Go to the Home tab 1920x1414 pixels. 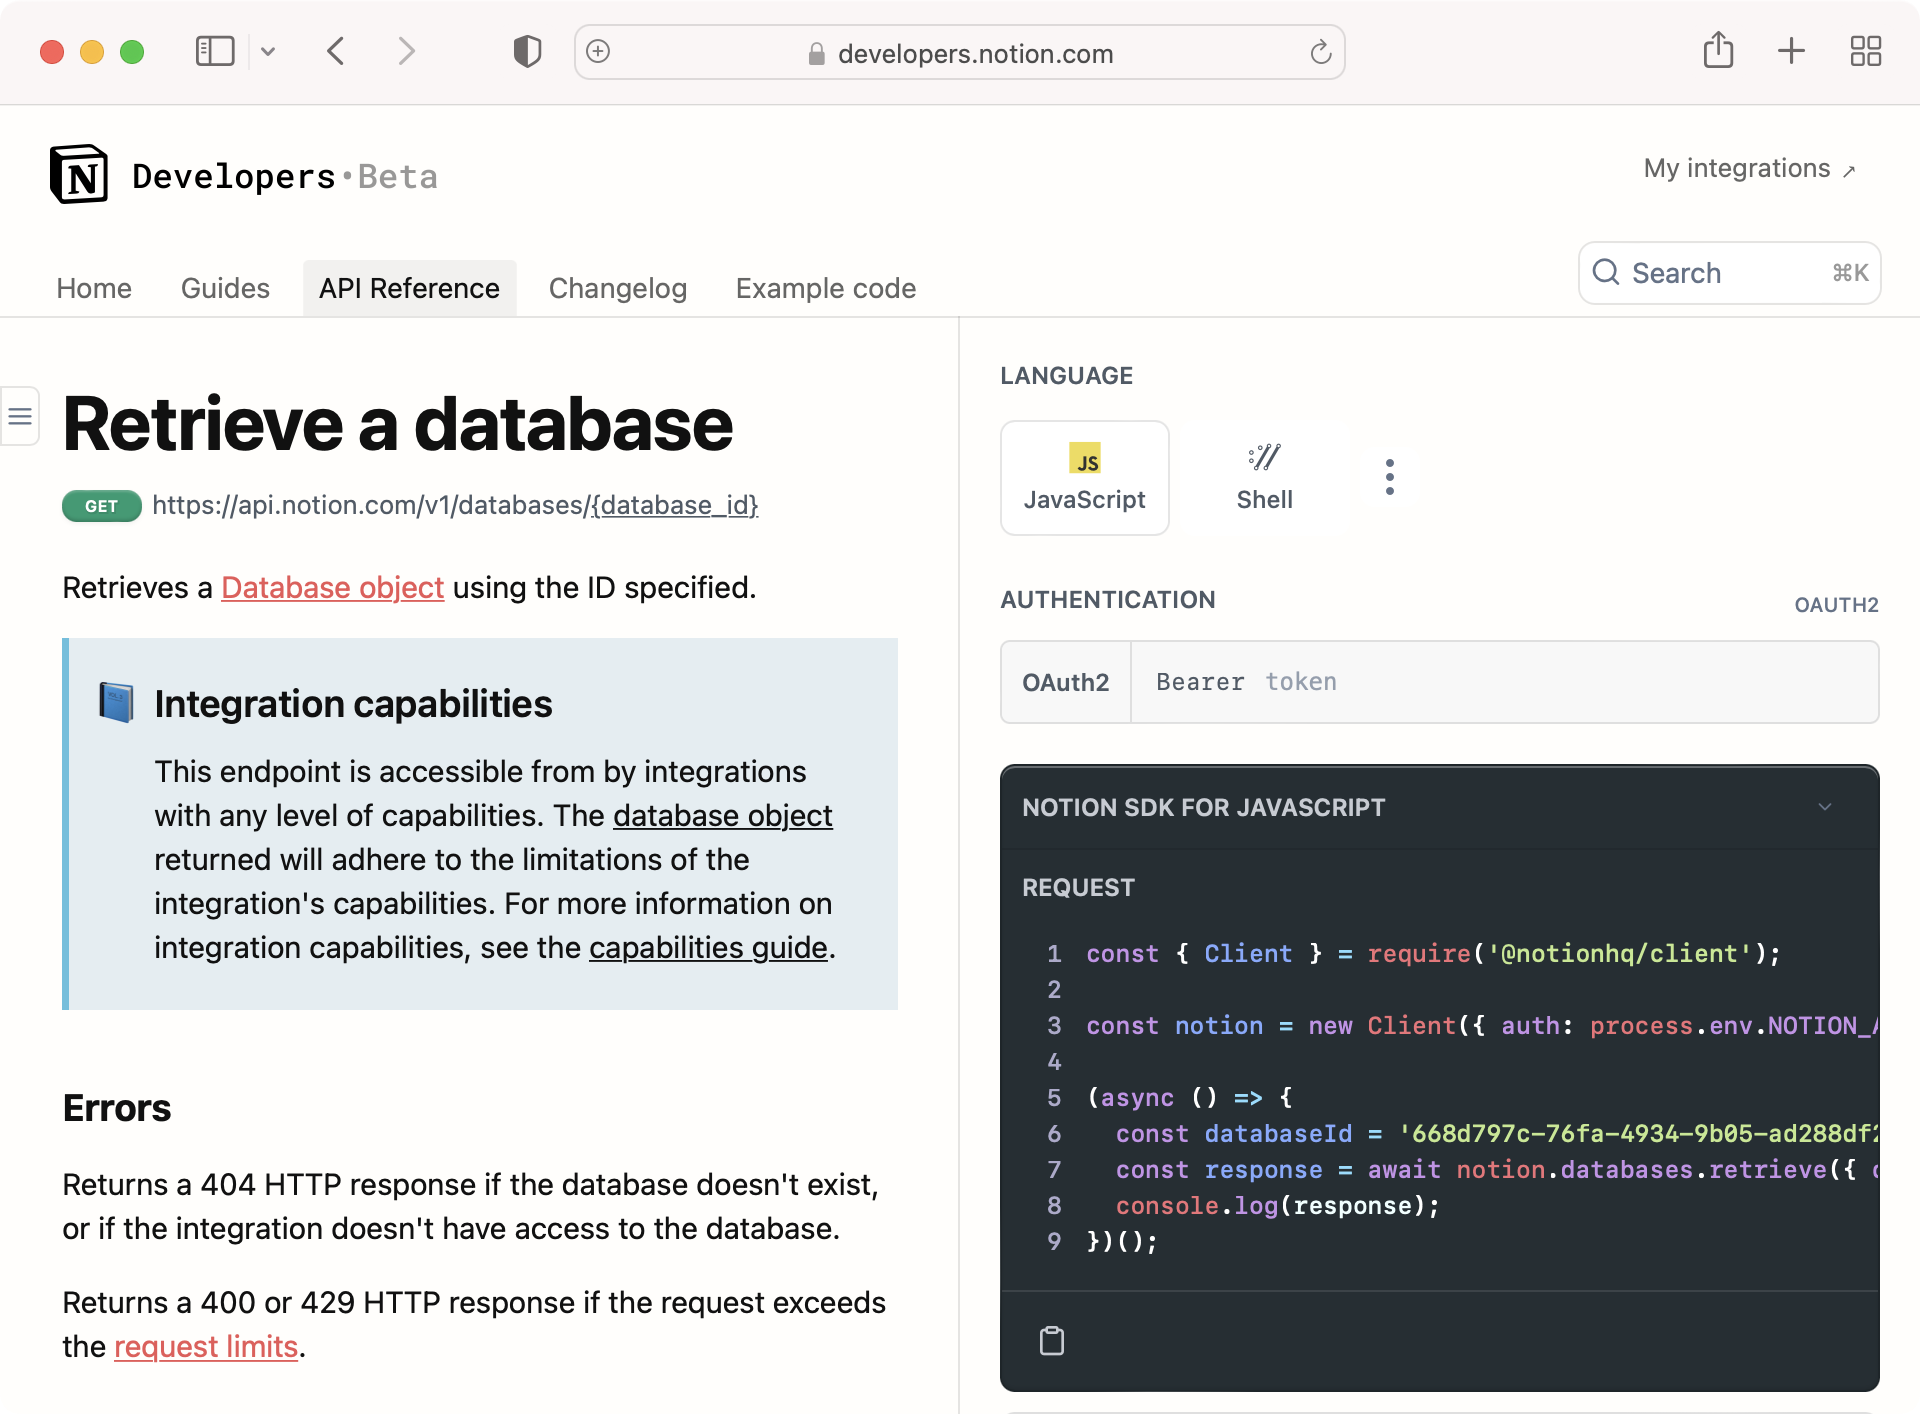coord(94,288)
